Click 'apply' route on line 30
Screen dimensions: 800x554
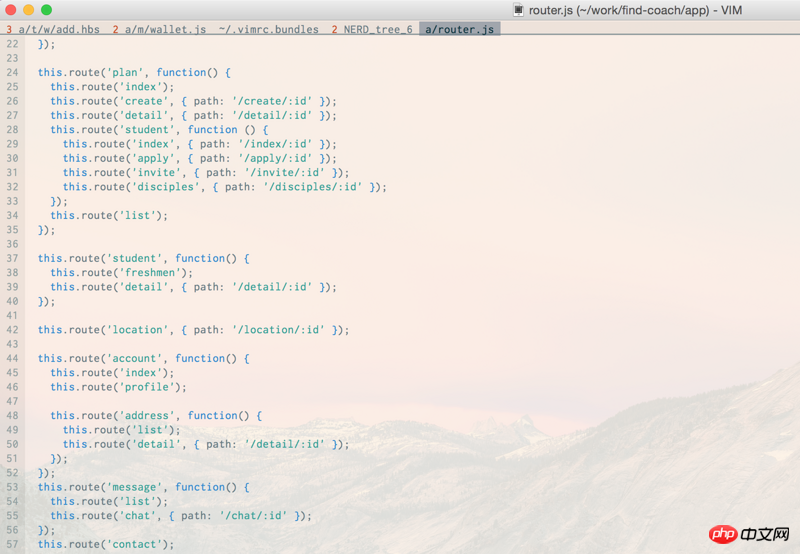tap(153, 158)
